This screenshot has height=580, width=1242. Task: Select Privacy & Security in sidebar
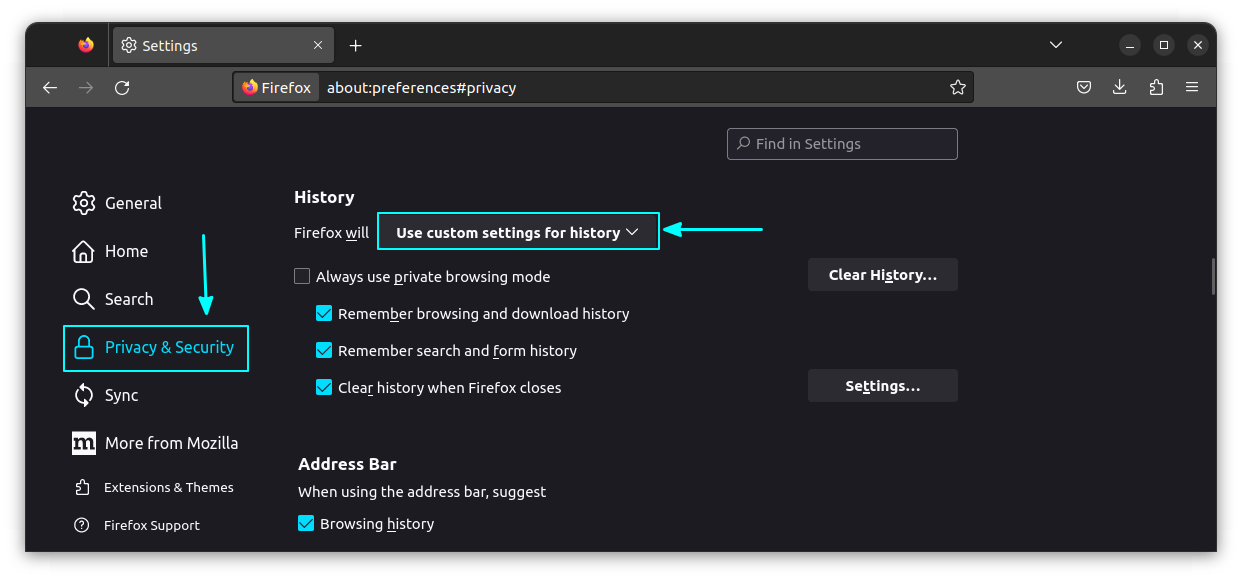point(156,348)
